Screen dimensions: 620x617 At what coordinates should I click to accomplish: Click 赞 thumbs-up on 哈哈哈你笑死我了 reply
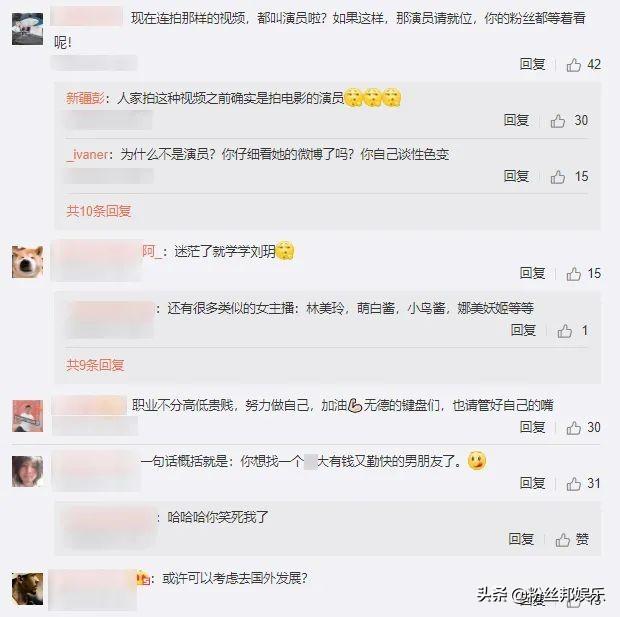pos(572,539)
